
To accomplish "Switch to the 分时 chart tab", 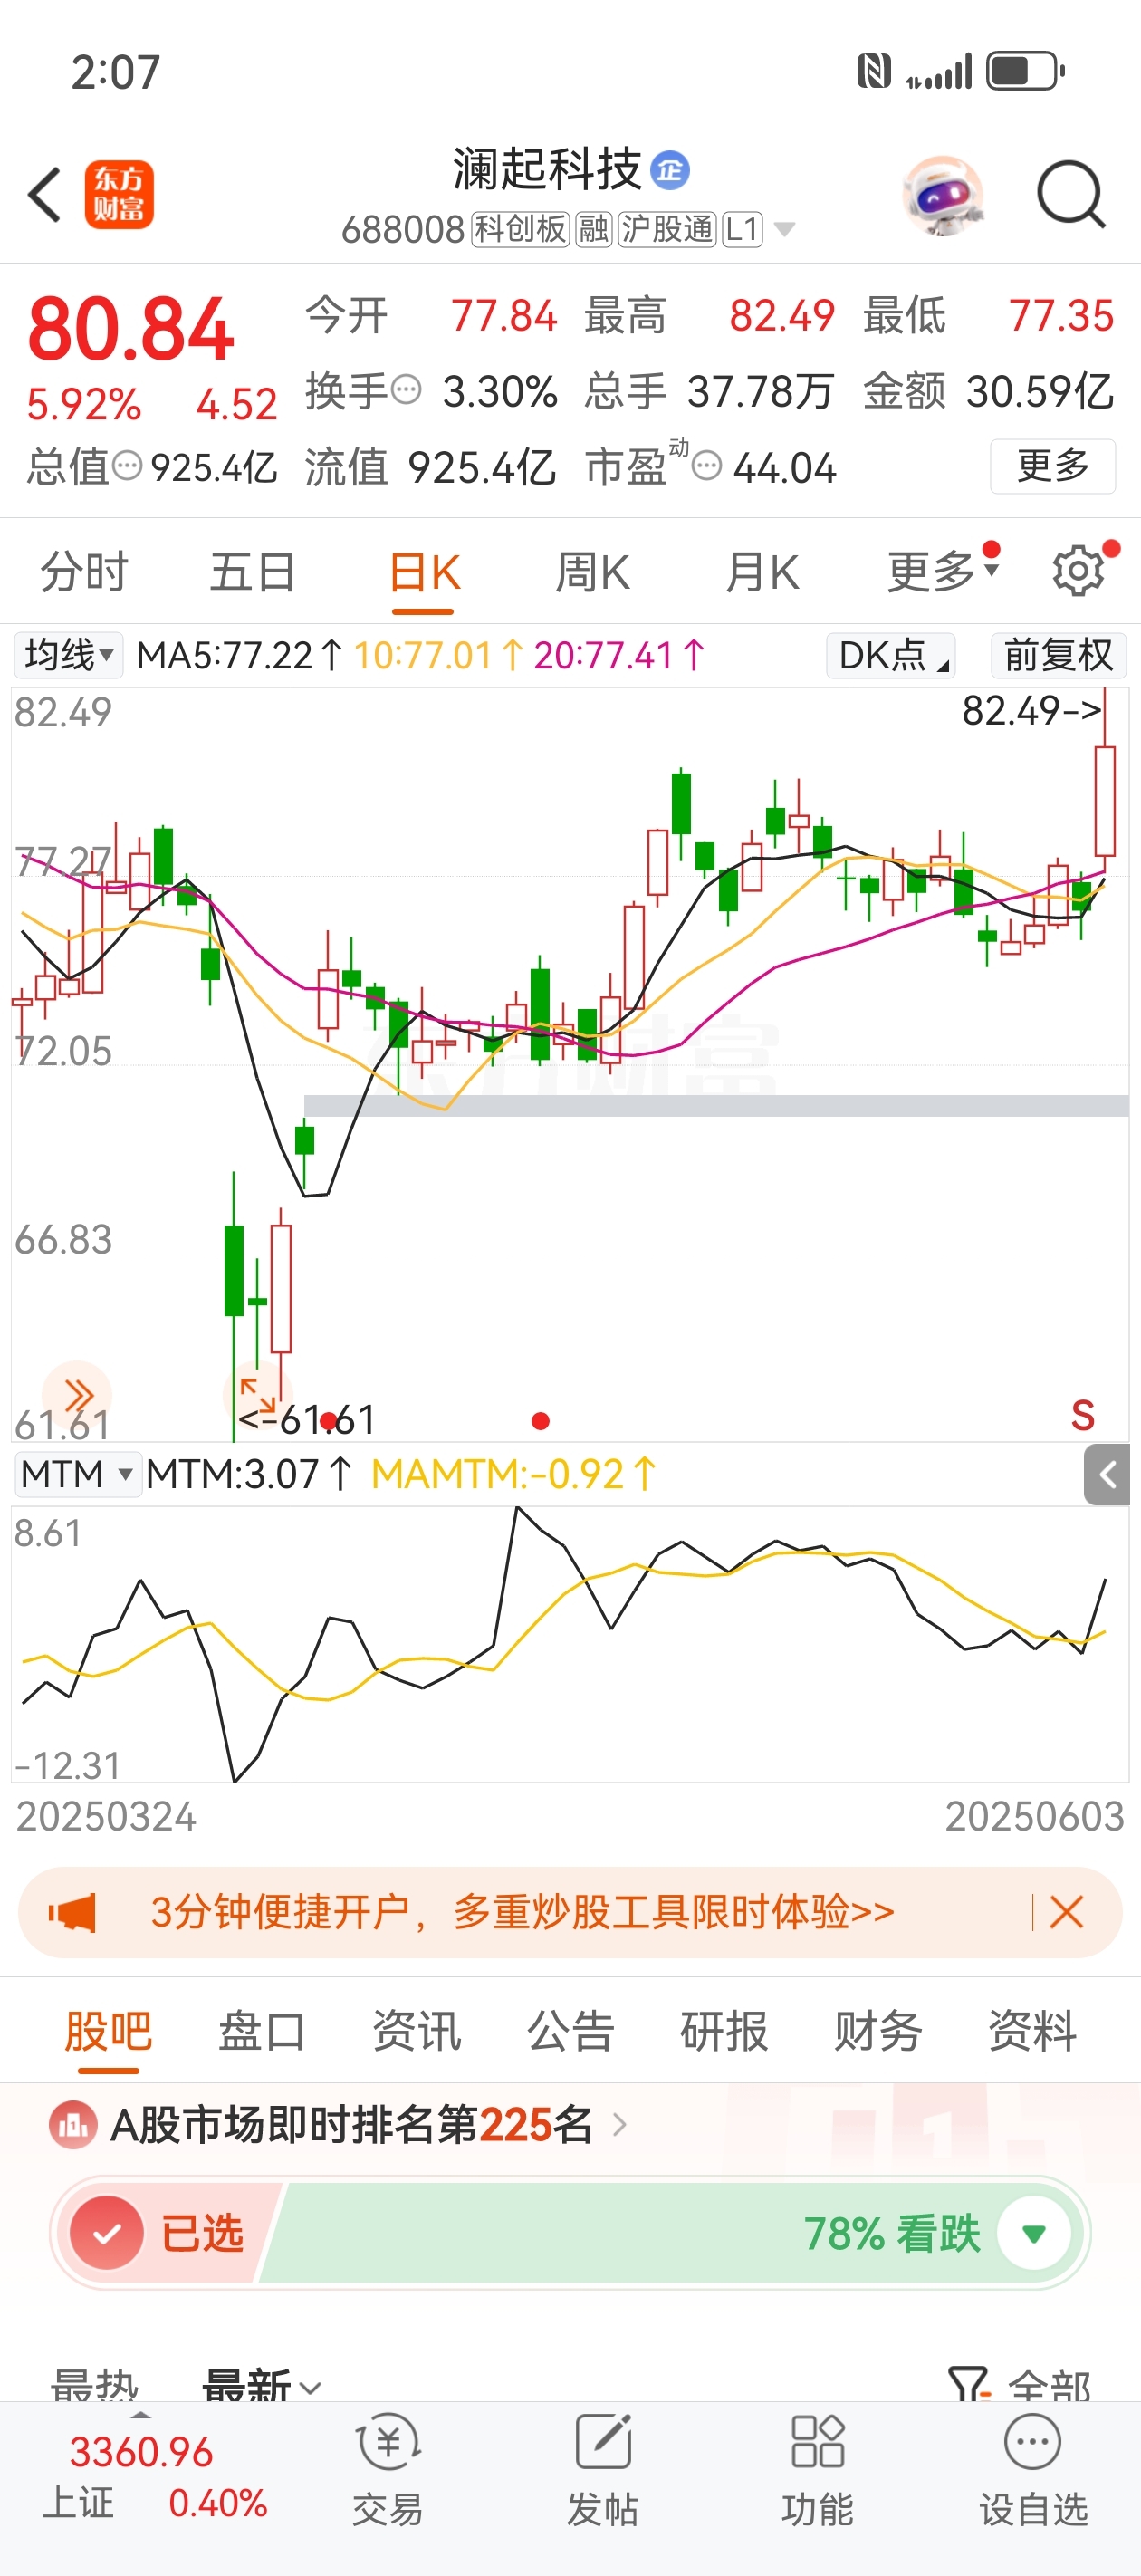I will 84,572.
